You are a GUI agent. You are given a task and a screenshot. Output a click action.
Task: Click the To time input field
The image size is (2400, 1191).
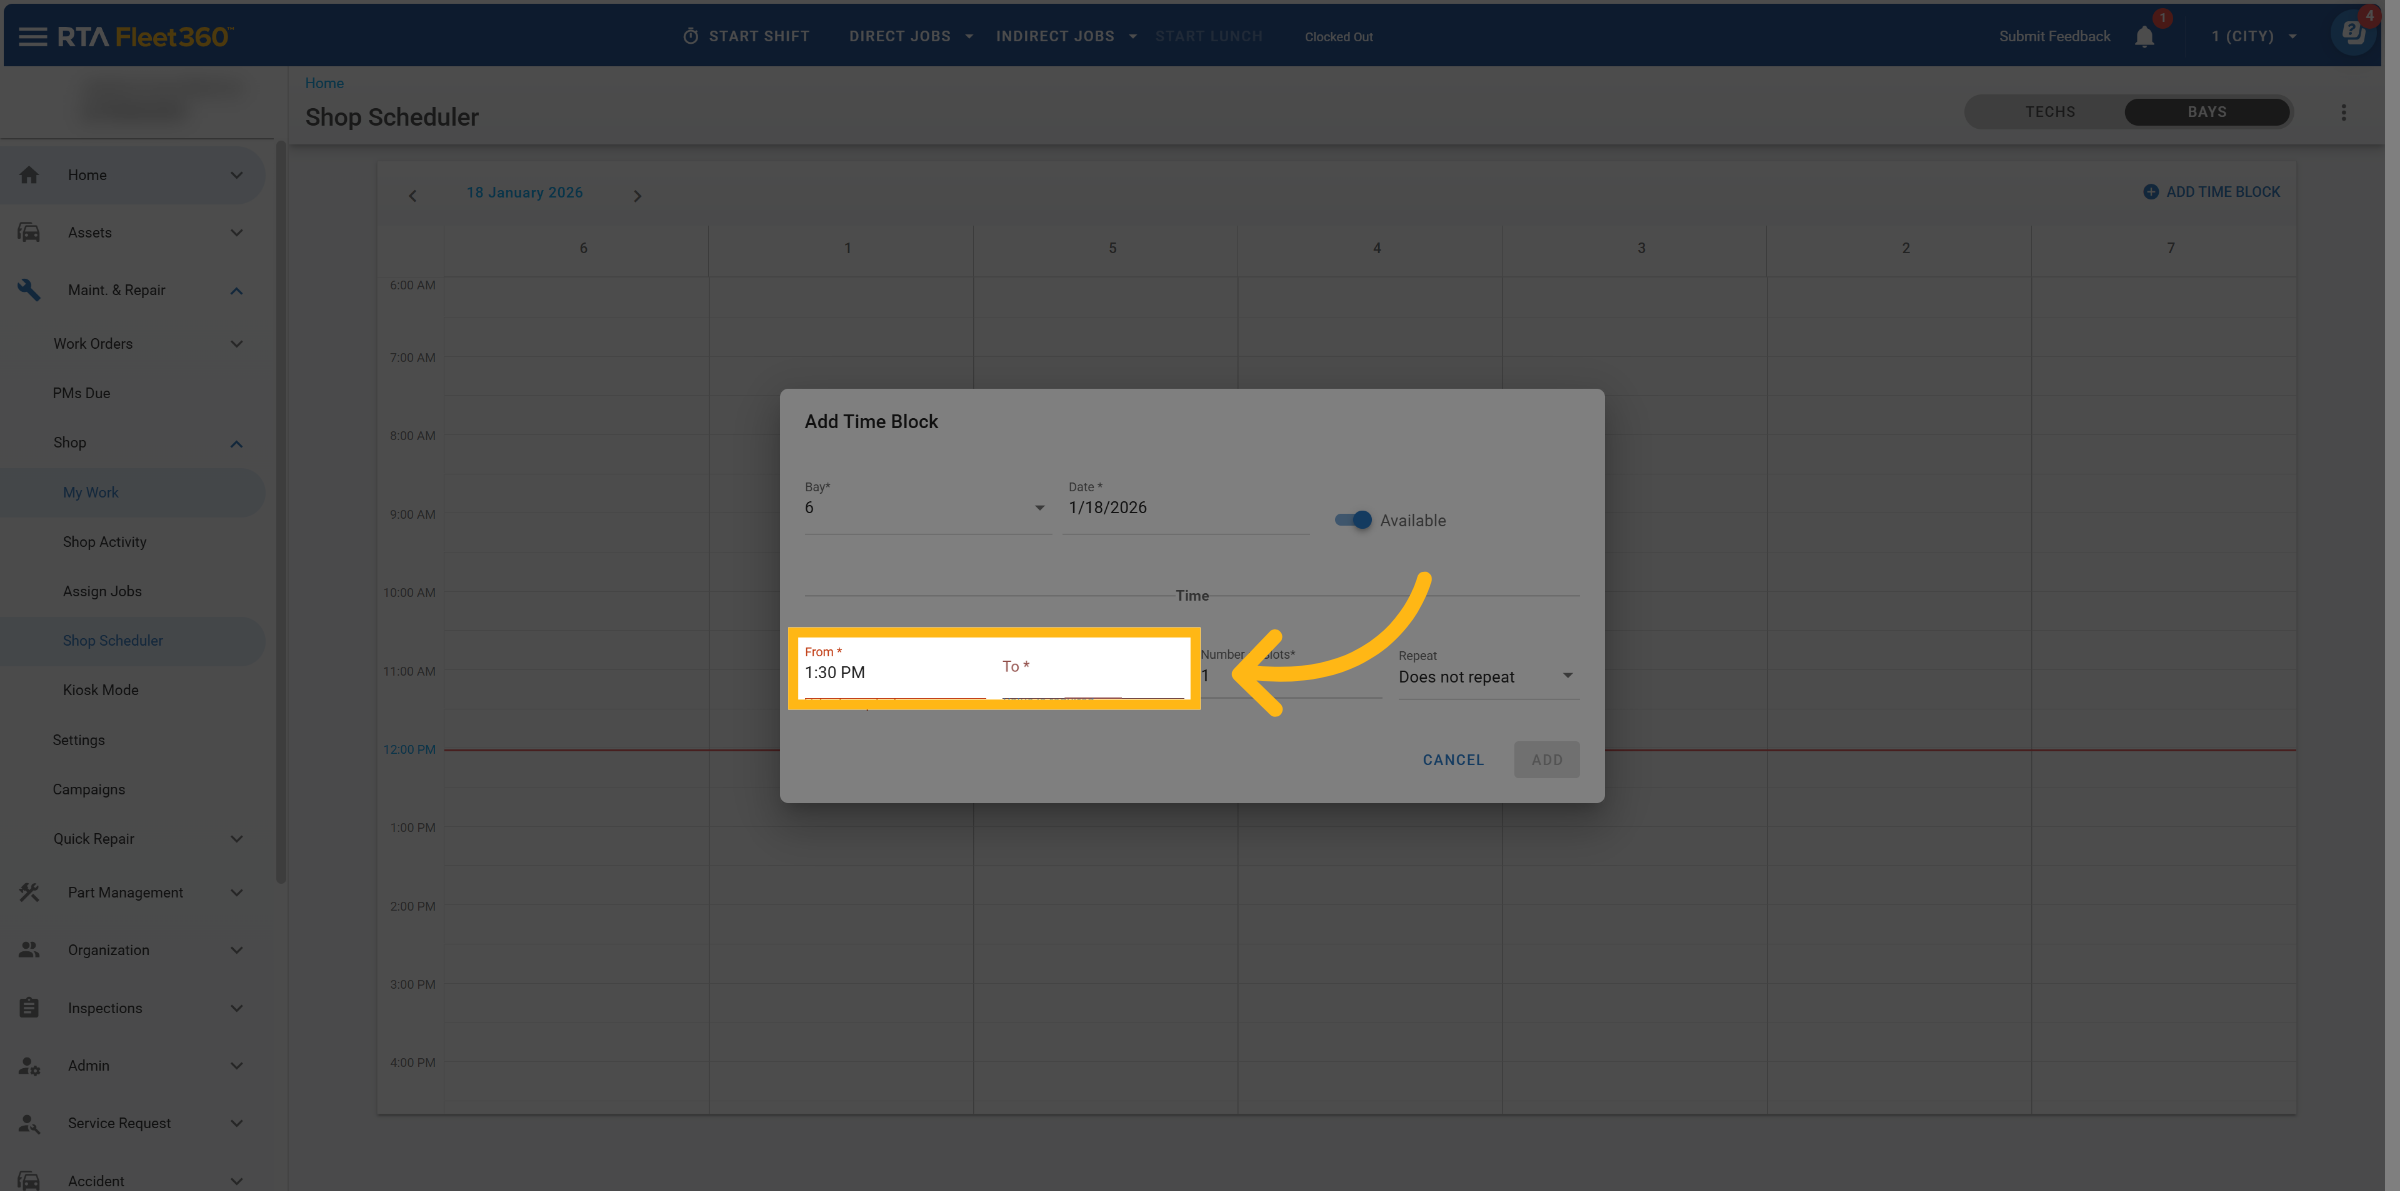tap(1092, 673)
